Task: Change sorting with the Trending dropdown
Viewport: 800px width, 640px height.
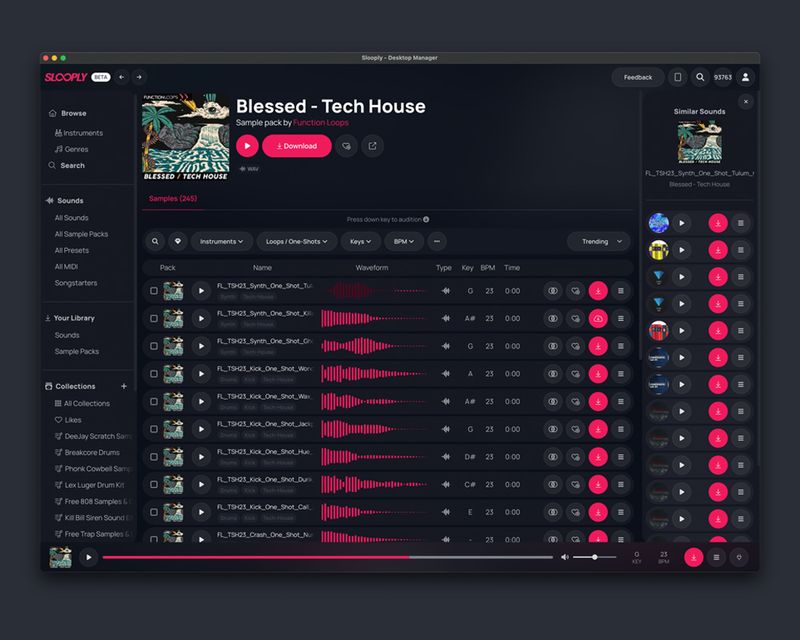Action: coord(597,241)
